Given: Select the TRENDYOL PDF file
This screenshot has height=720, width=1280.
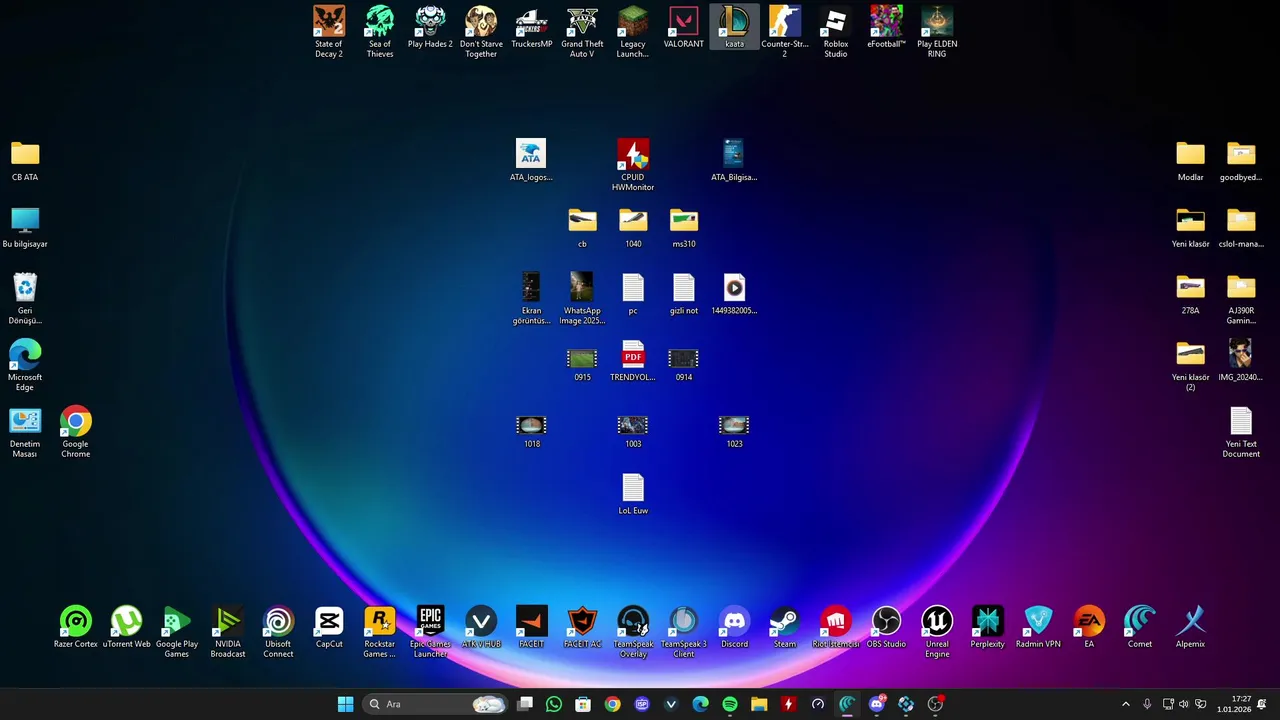Looking at the screenshot, I should click(633, 361).
